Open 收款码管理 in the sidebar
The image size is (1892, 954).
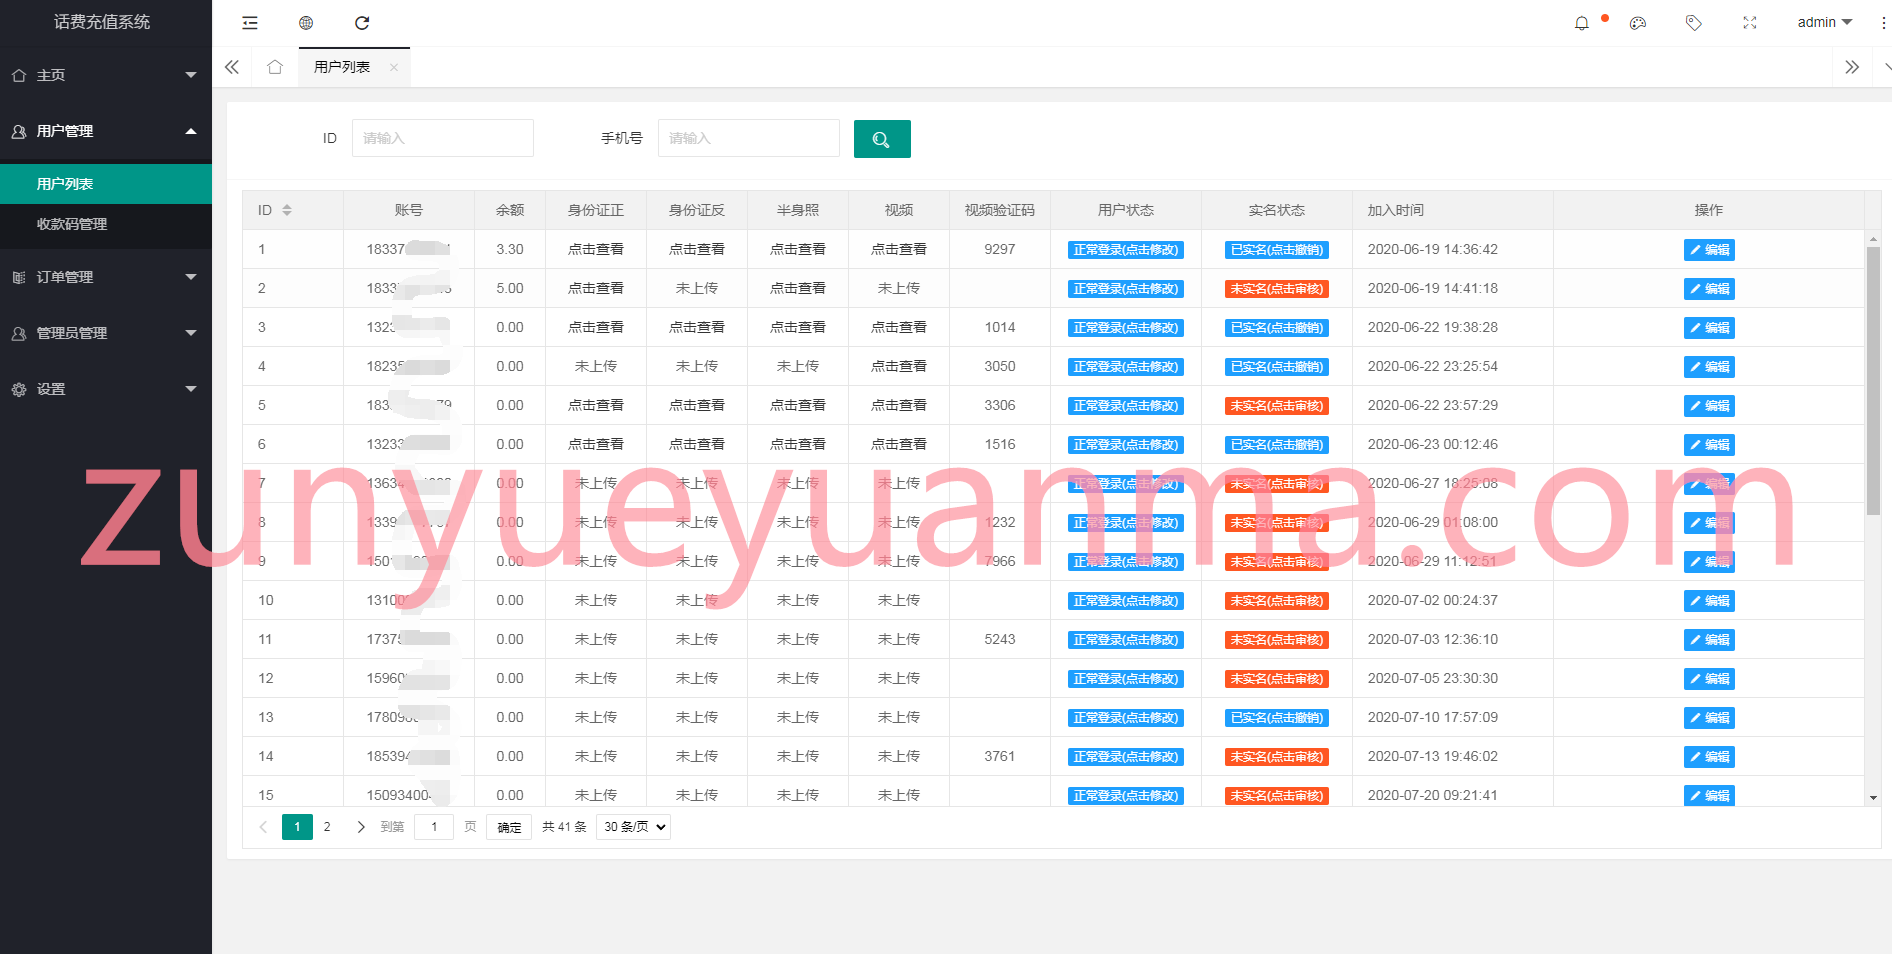coord(106,224)
